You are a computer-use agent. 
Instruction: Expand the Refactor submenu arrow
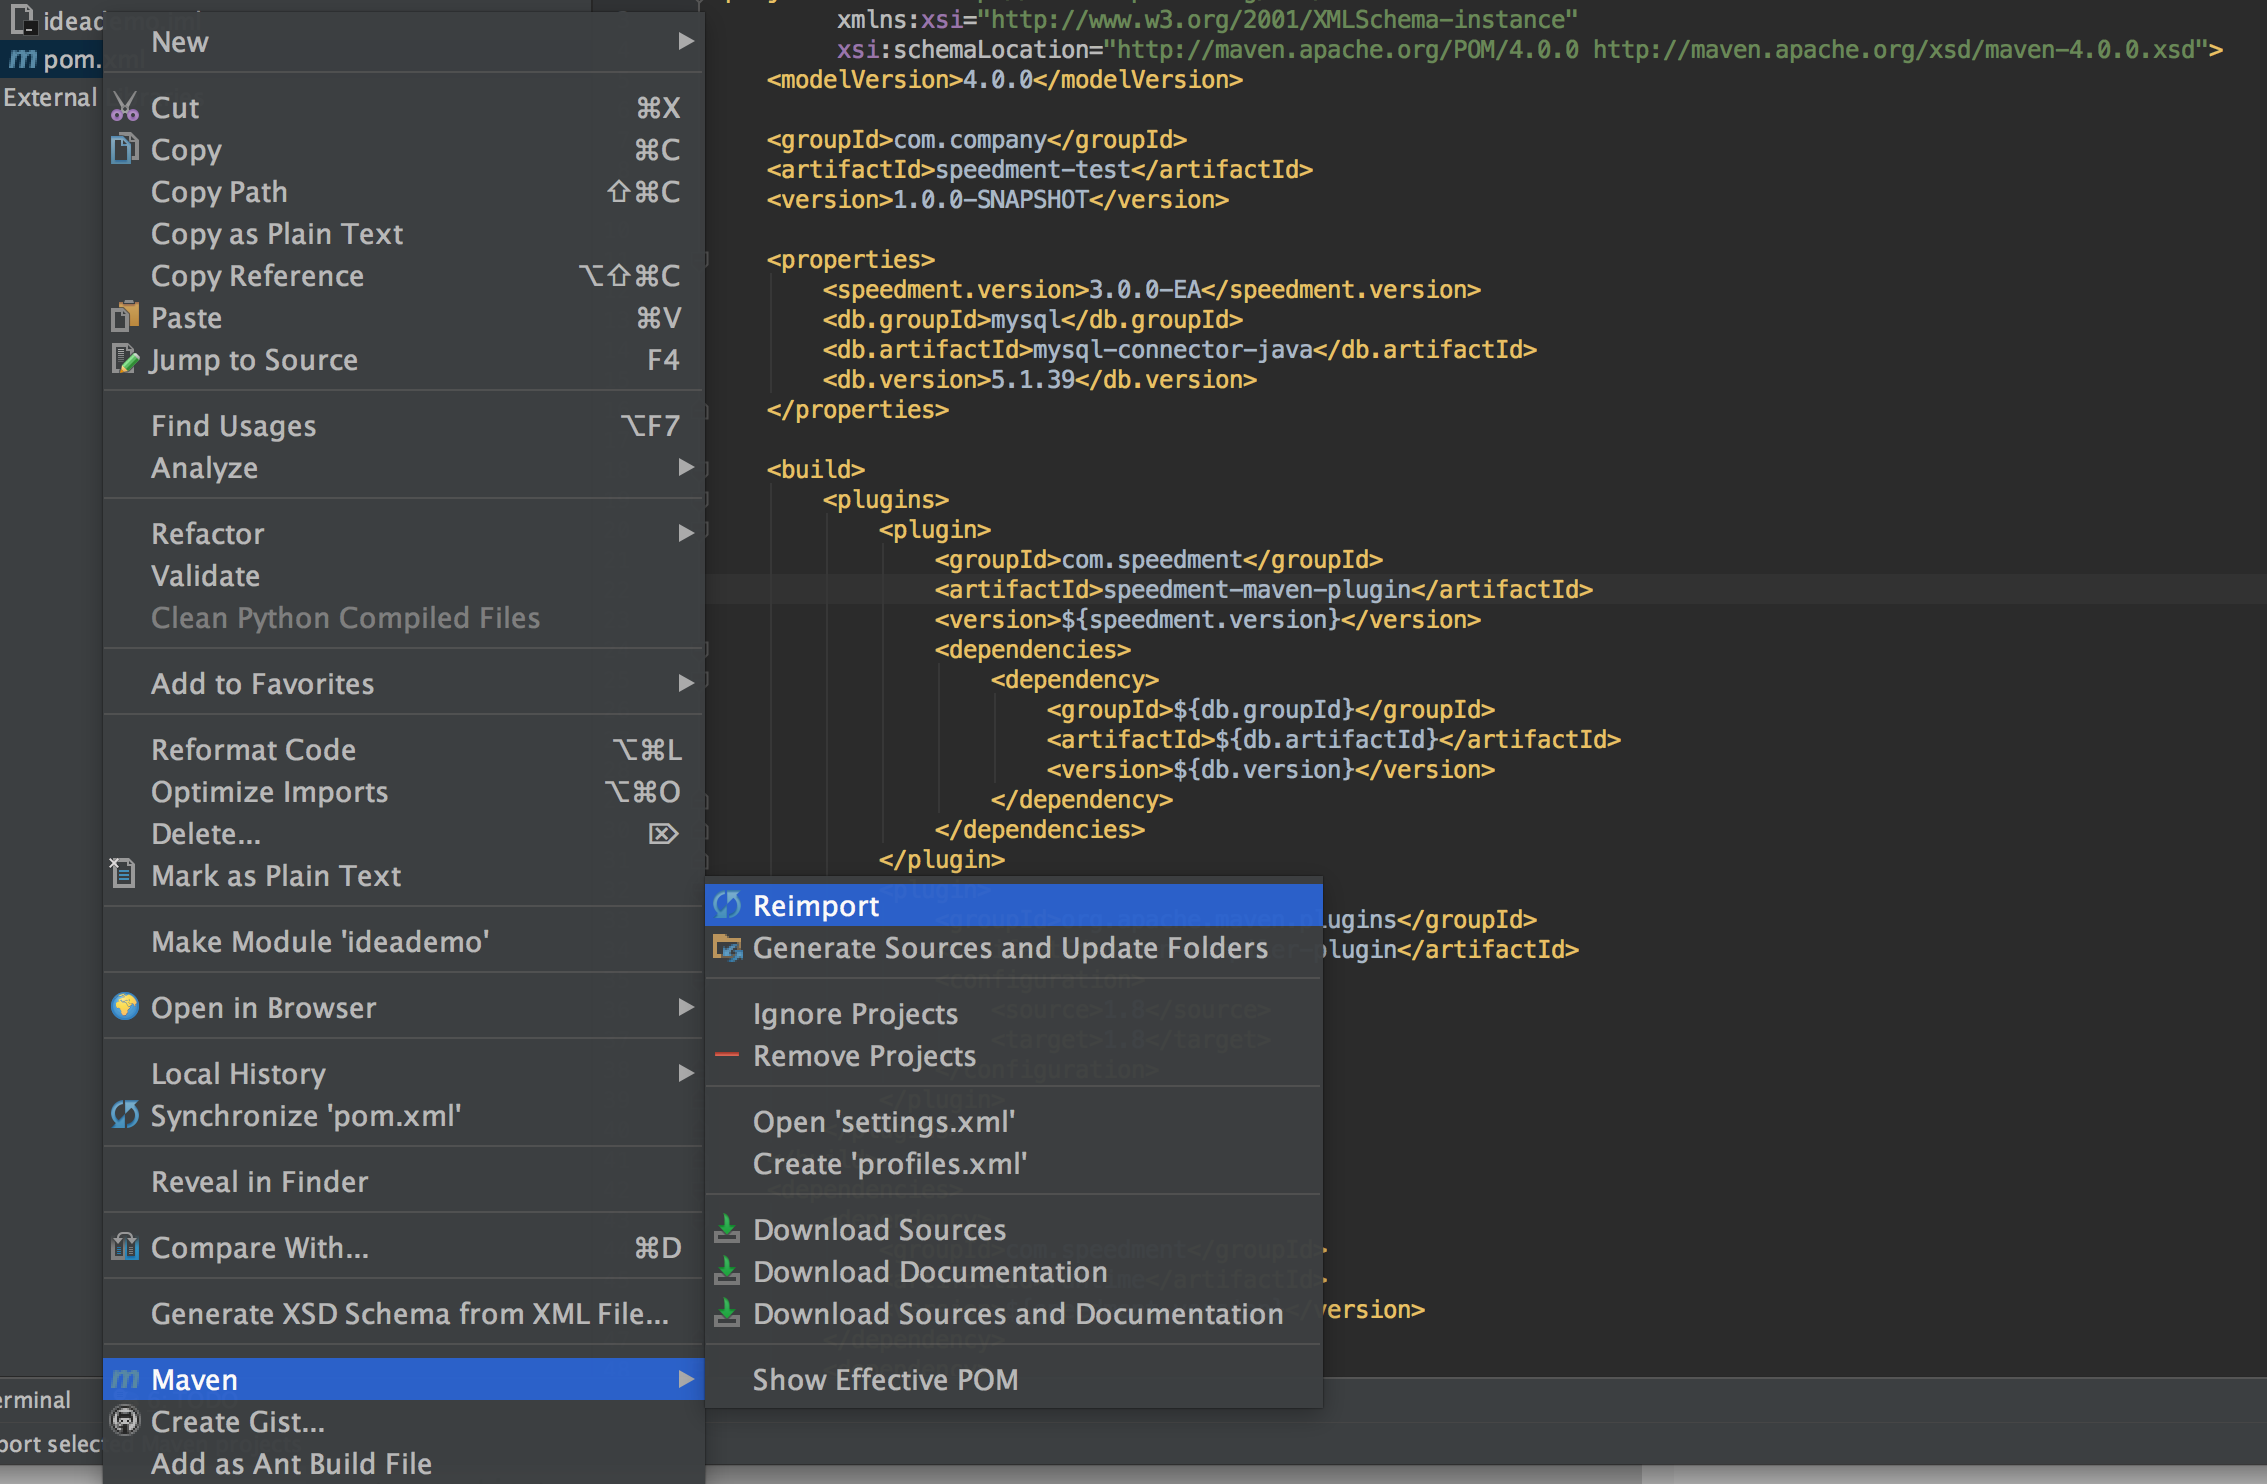coord(686,533)
